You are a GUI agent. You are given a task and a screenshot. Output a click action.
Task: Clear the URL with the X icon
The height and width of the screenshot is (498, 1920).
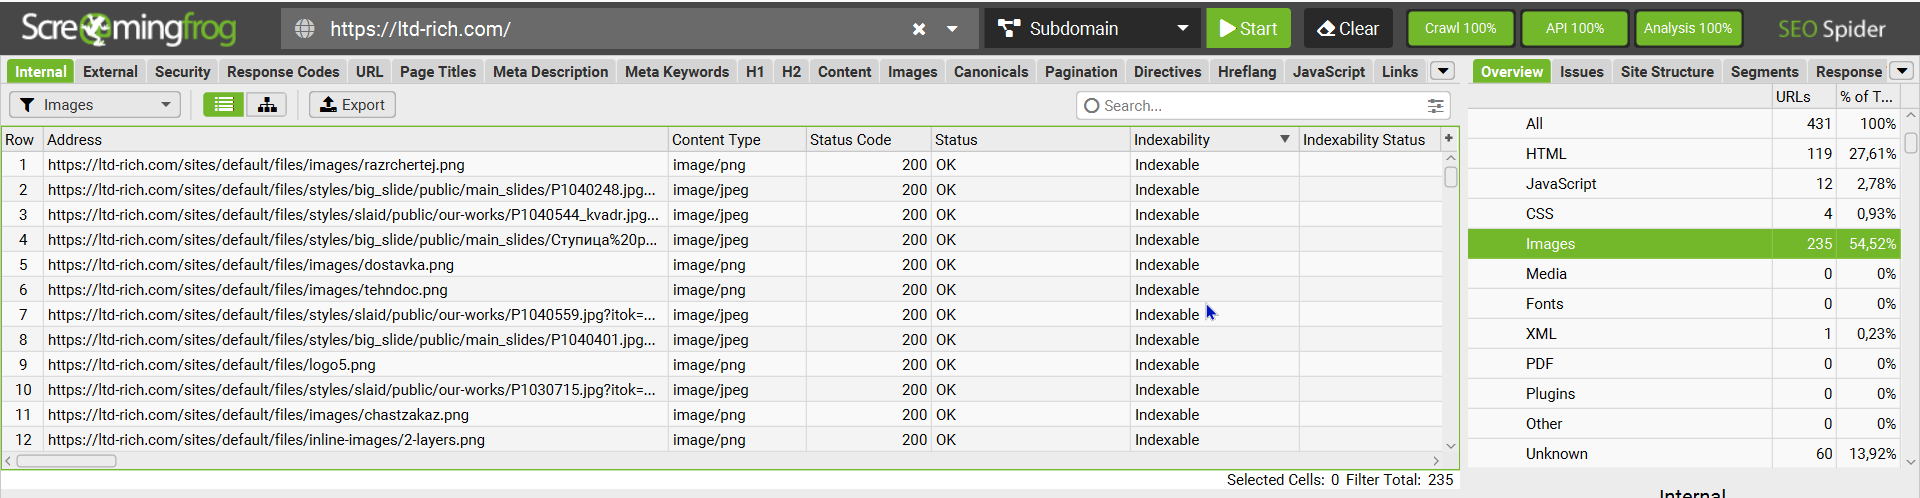pos(919,29)
